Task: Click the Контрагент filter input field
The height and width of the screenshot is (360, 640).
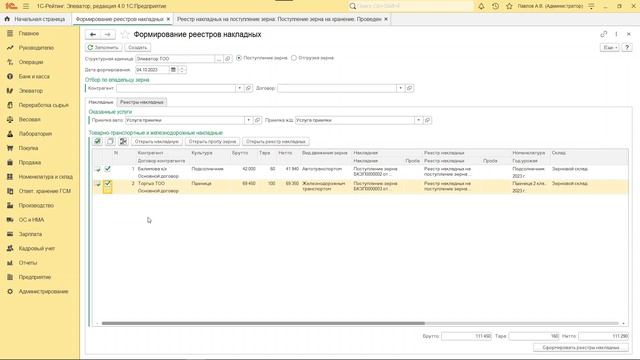Action: (x=176, y=88)
